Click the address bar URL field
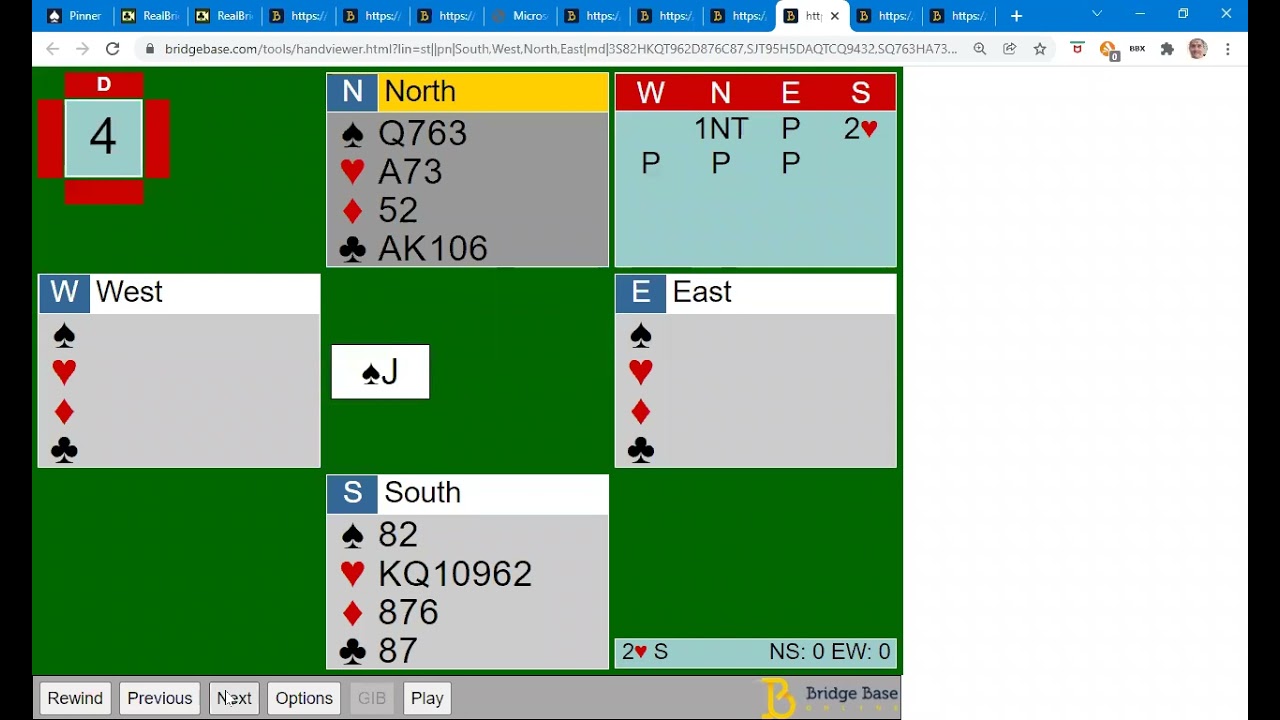Viewport: 1280px width, 720px height. coord(560,49)
